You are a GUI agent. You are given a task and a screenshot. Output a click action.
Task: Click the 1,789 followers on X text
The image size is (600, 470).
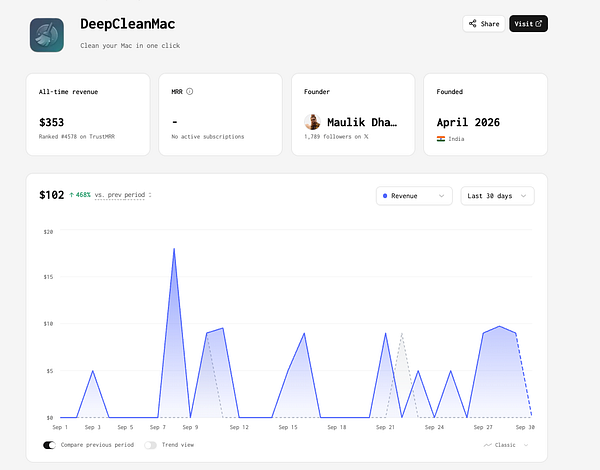pyautogui.click(x=336, y=137)
